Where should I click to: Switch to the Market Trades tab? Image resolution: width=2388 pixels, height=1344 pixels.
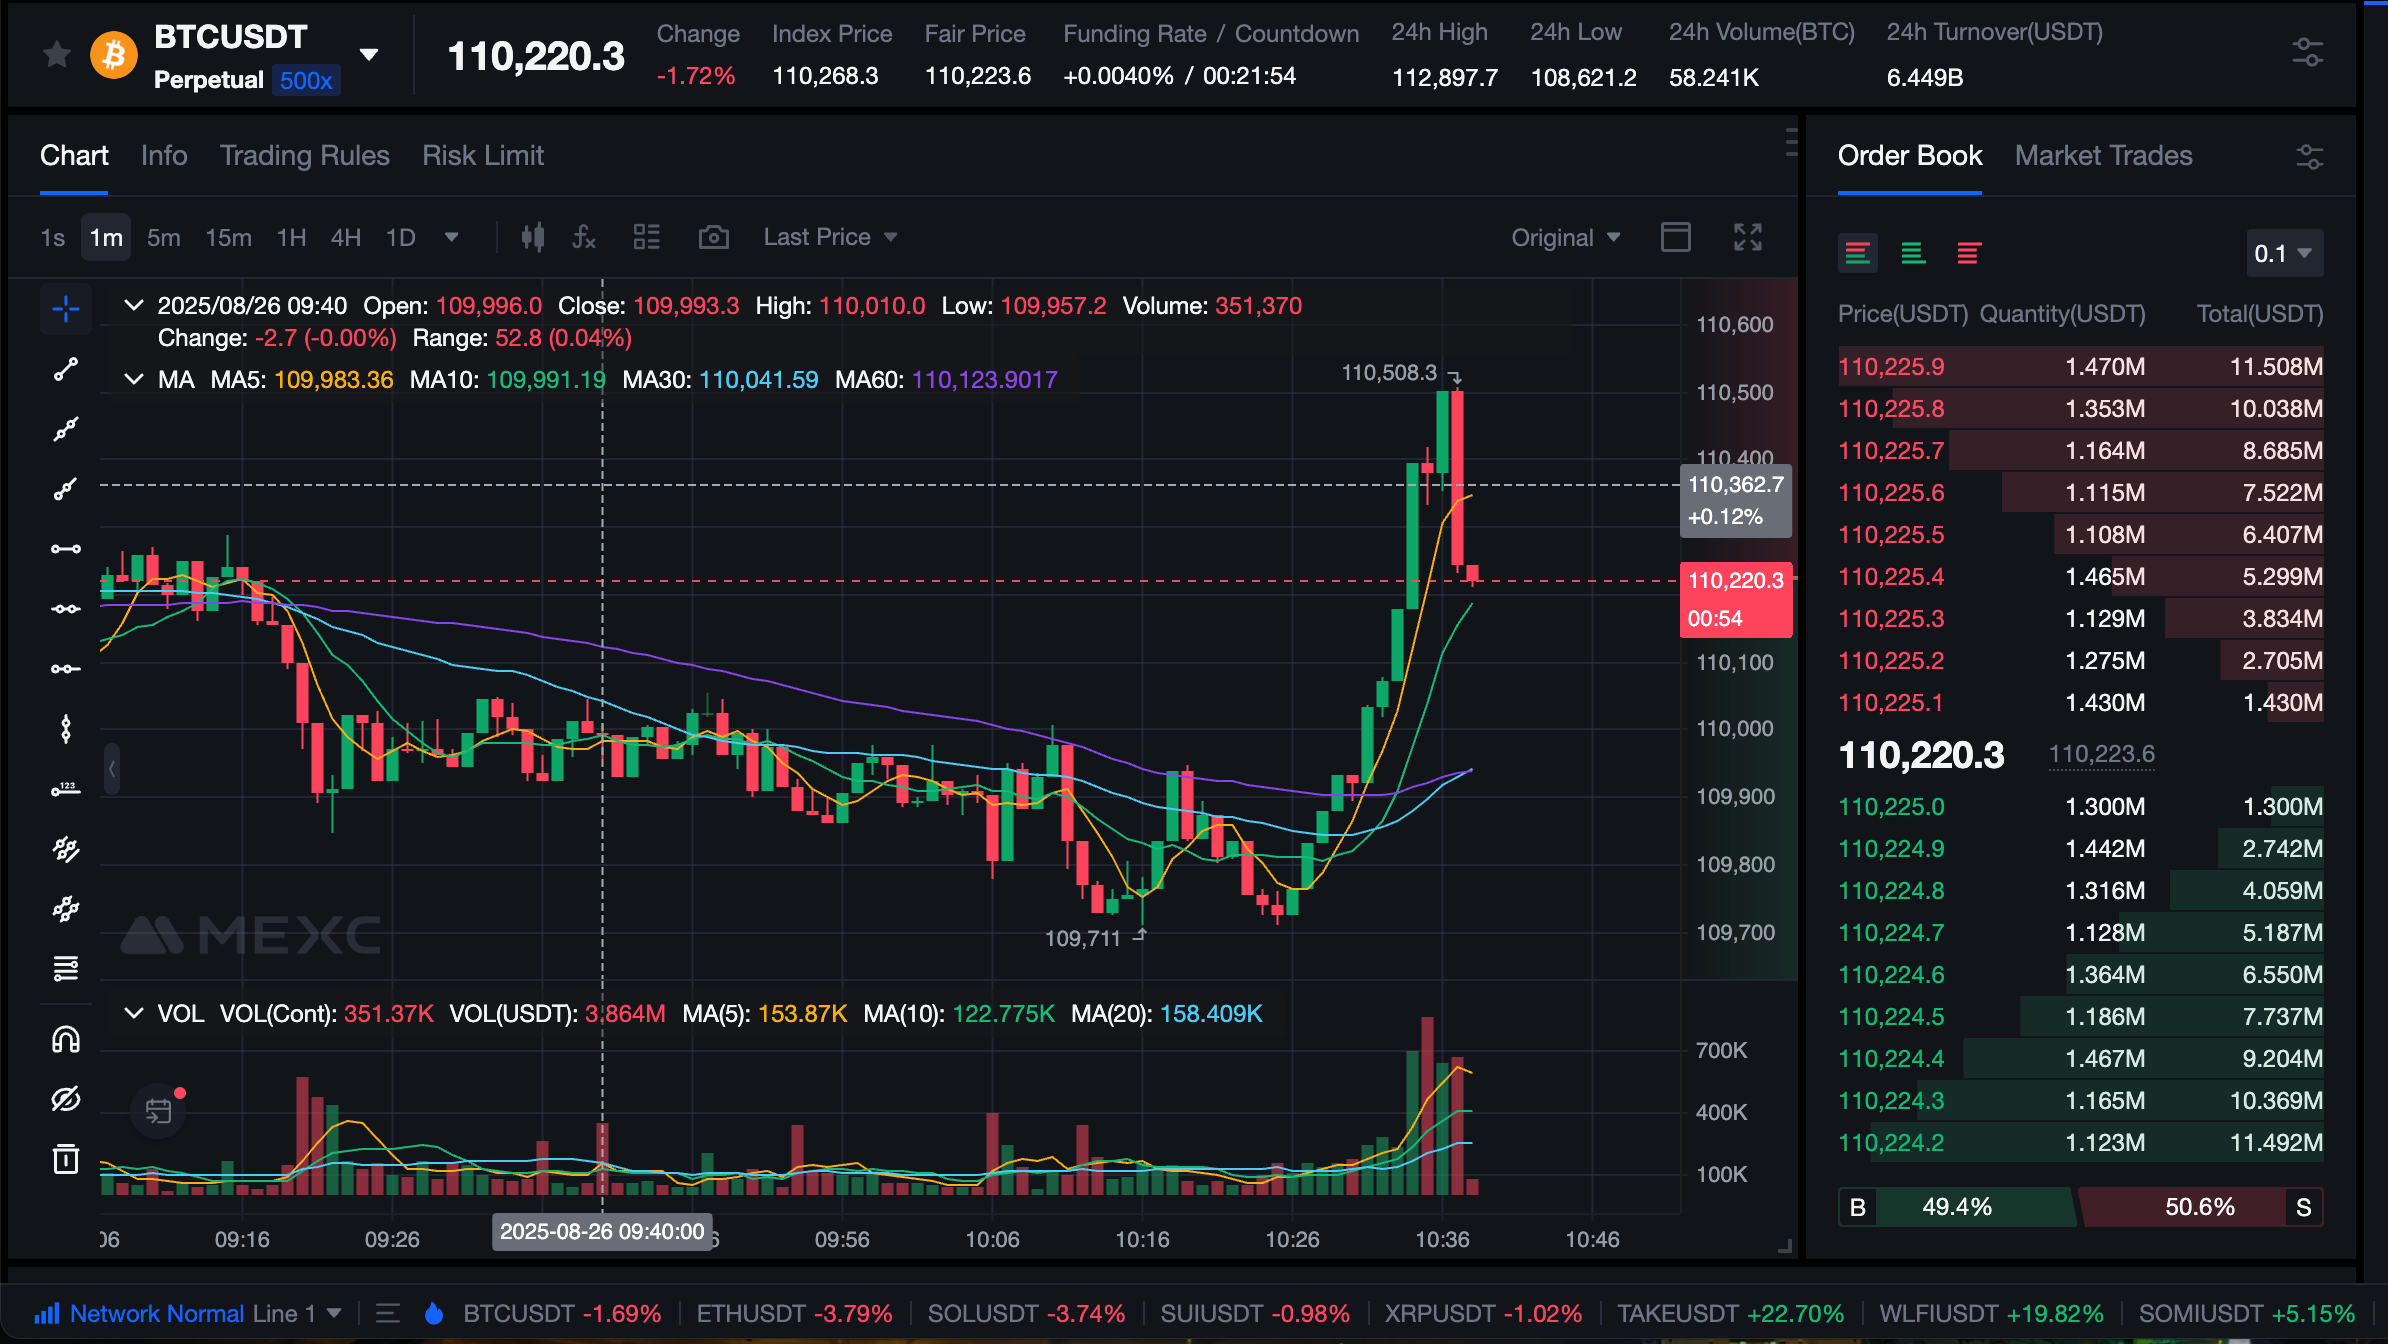click(2103, 156)
